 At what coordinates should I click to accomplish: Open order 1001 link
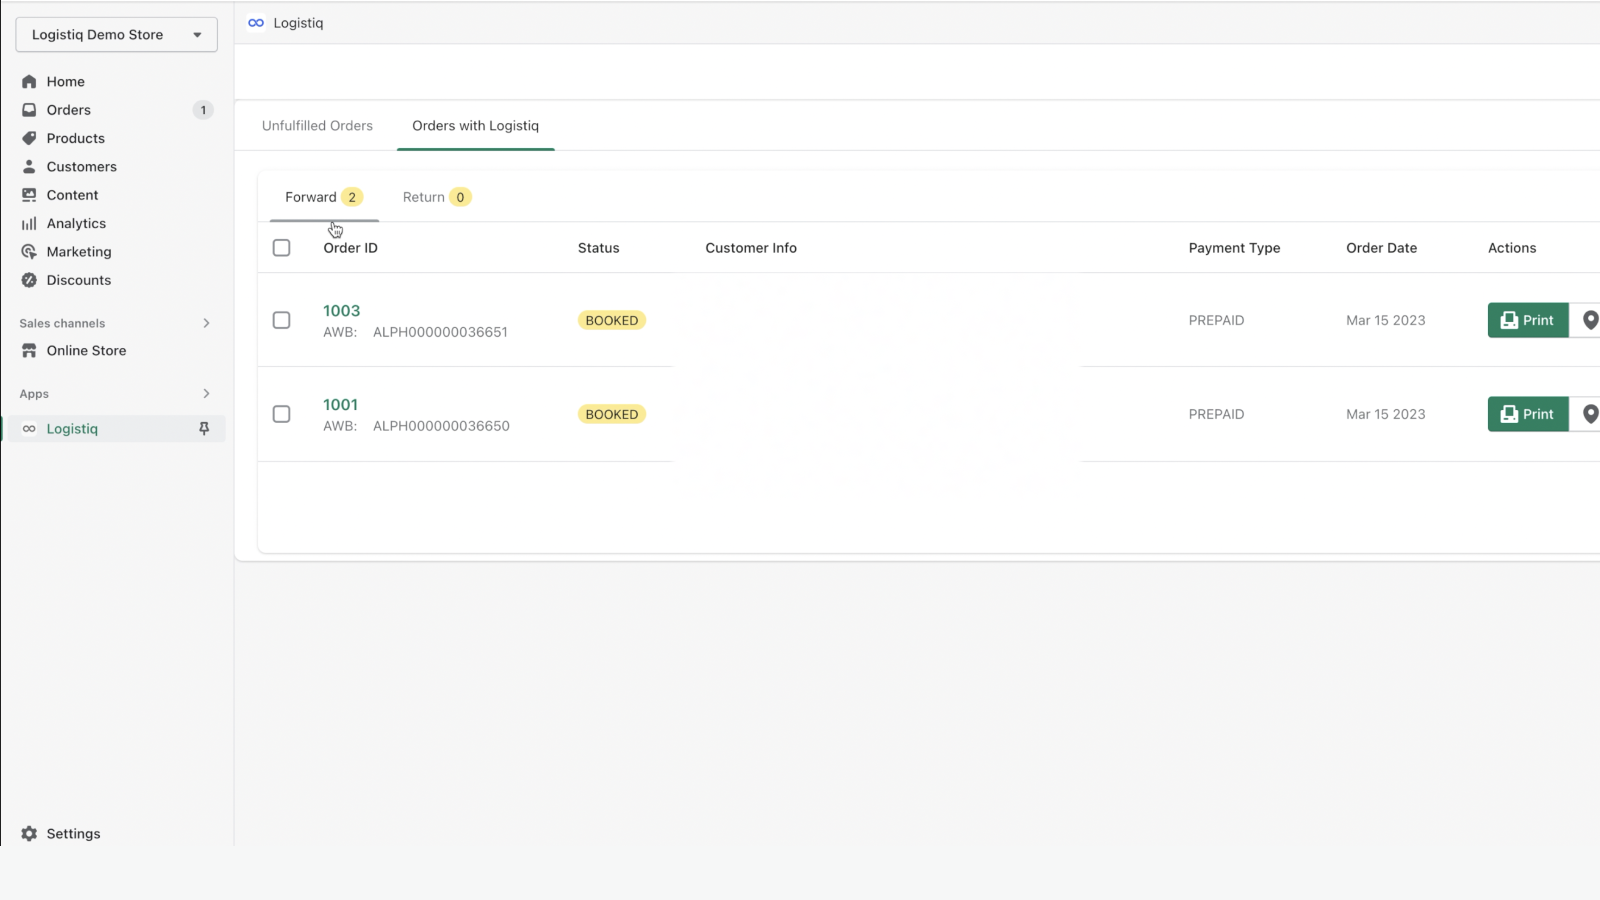pos(340,405)
